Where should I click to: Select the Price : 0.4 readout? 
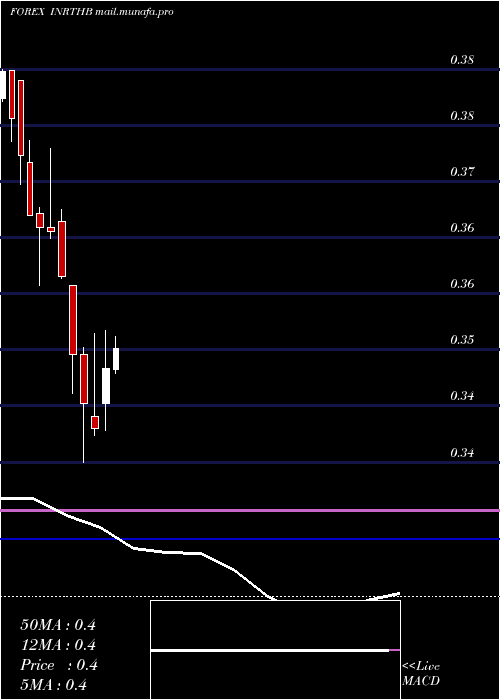point(59,665)
